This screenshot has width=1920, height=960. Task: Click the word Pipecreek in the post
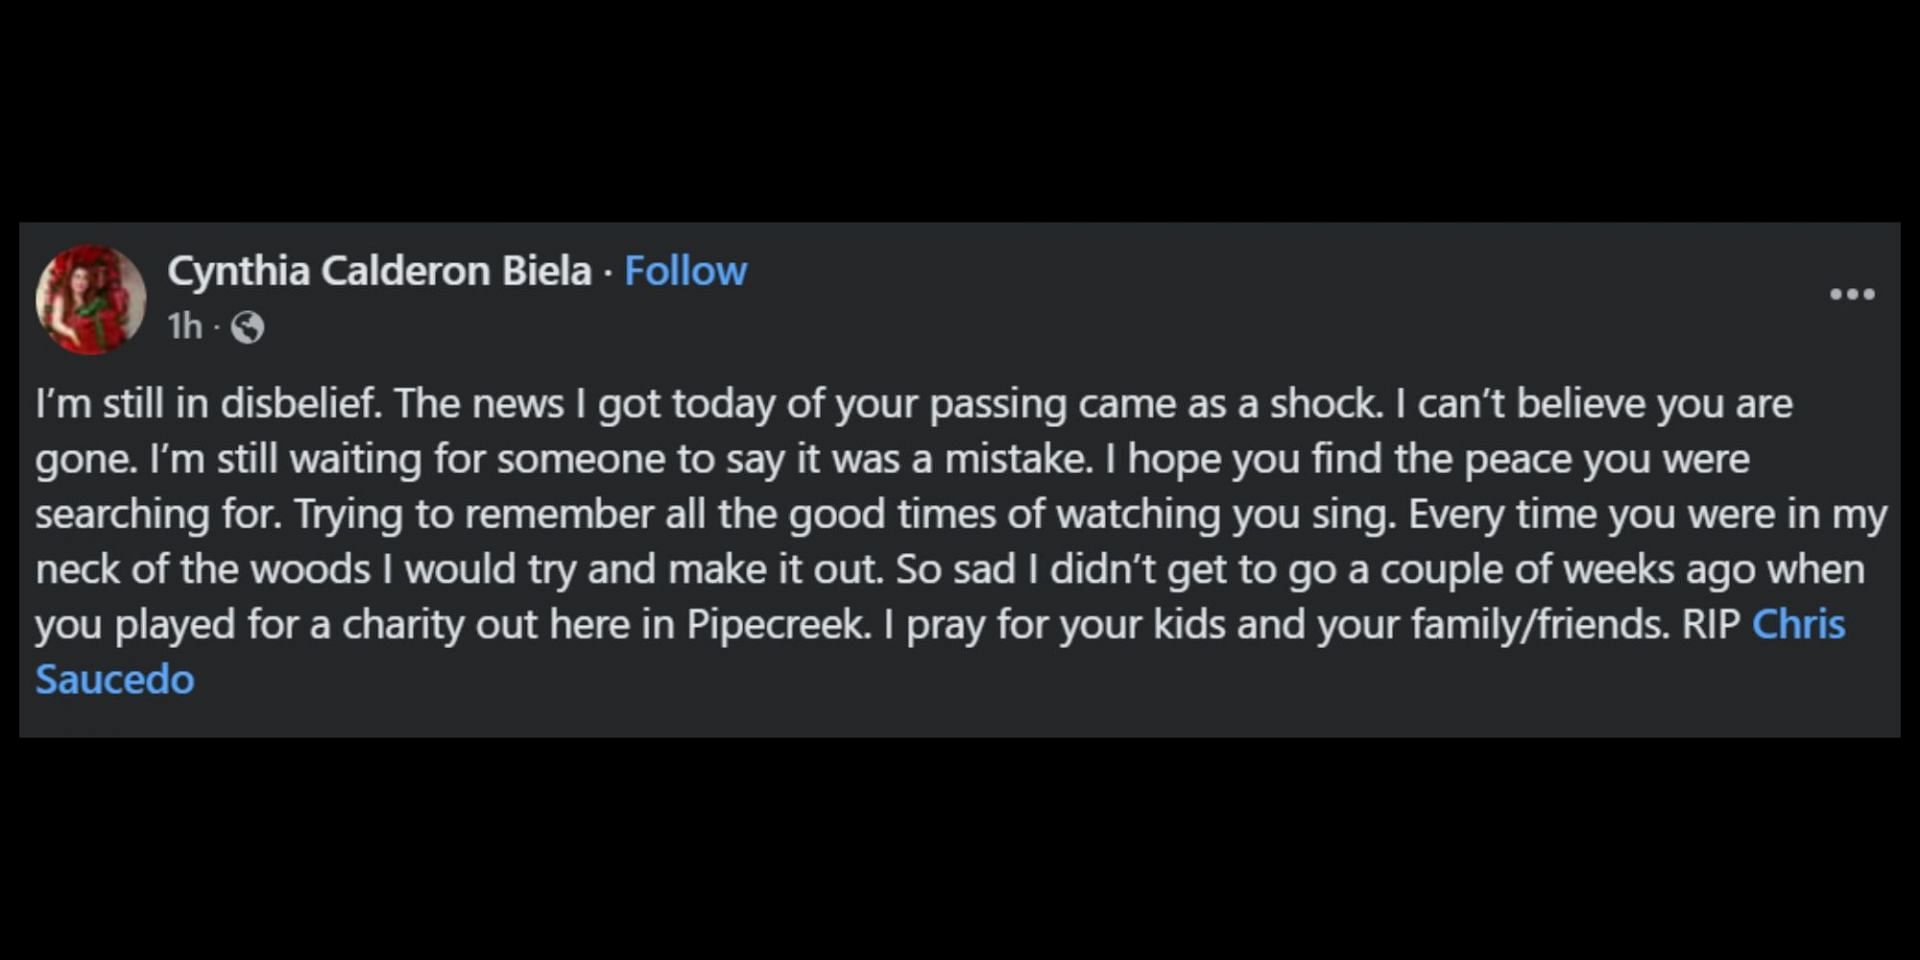point(777,624)
